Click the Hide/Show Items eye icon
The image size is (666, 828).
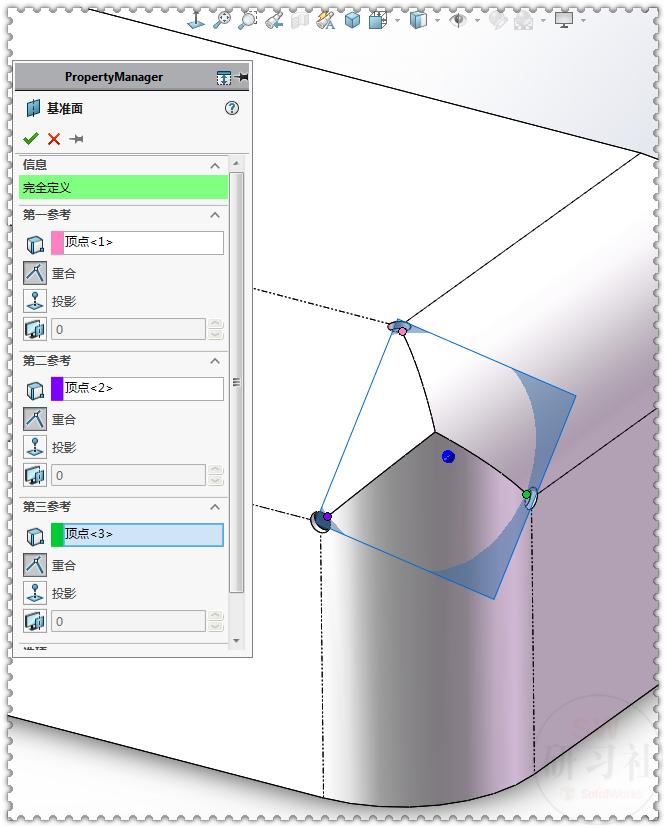click(x=457, y=20)
